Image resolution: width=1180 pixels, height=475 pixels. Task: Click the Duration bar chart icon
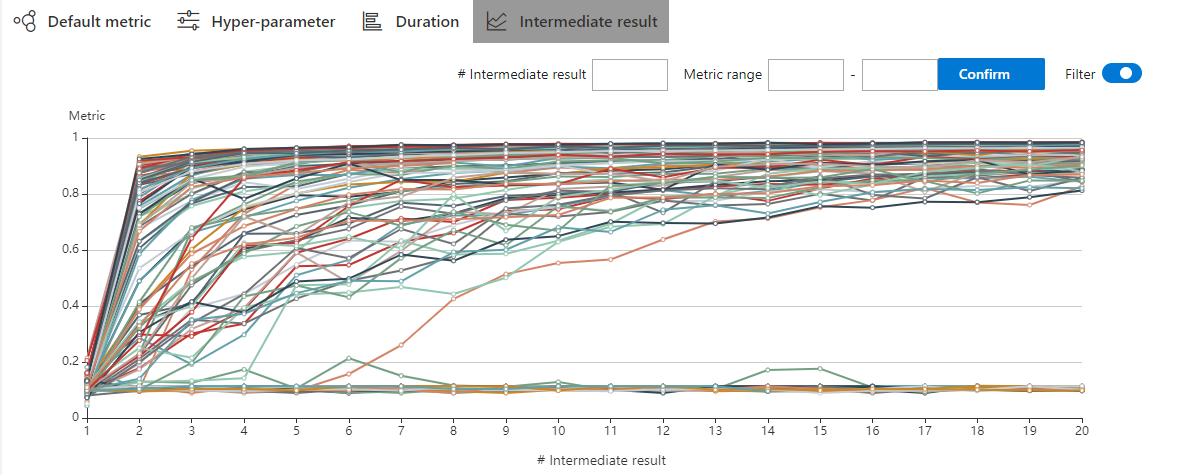372,21
